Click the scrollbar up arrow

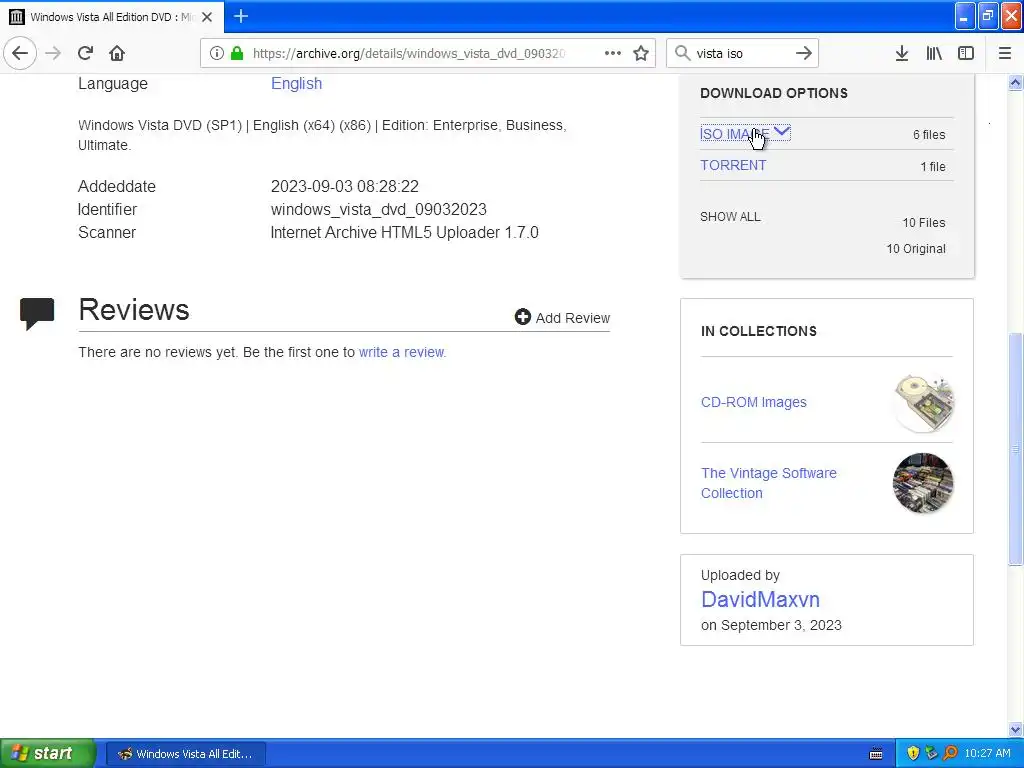coord(1015,82)
